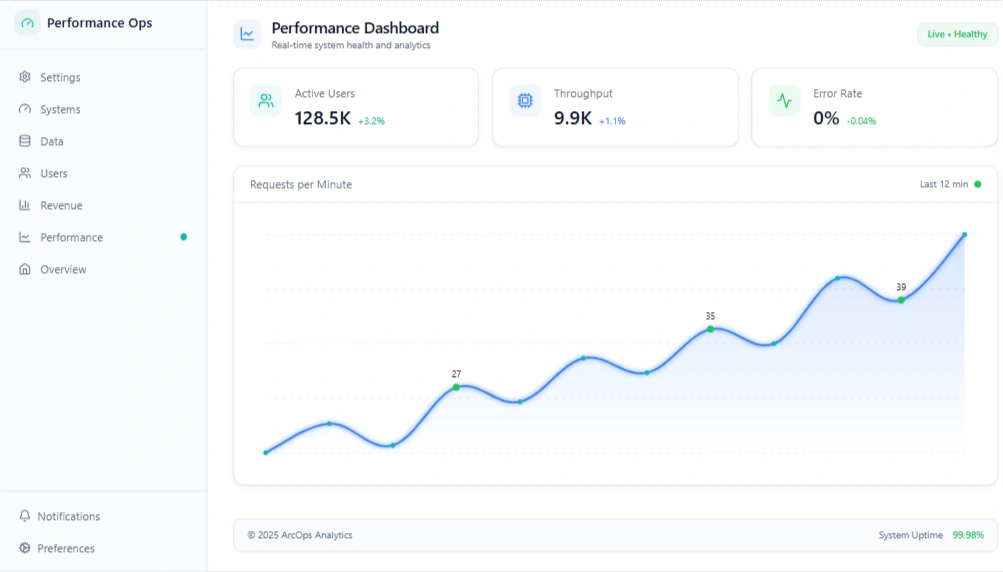Click the Performance Ops brand title
The image size is (1003, 572).
click(x=99, y=23)
